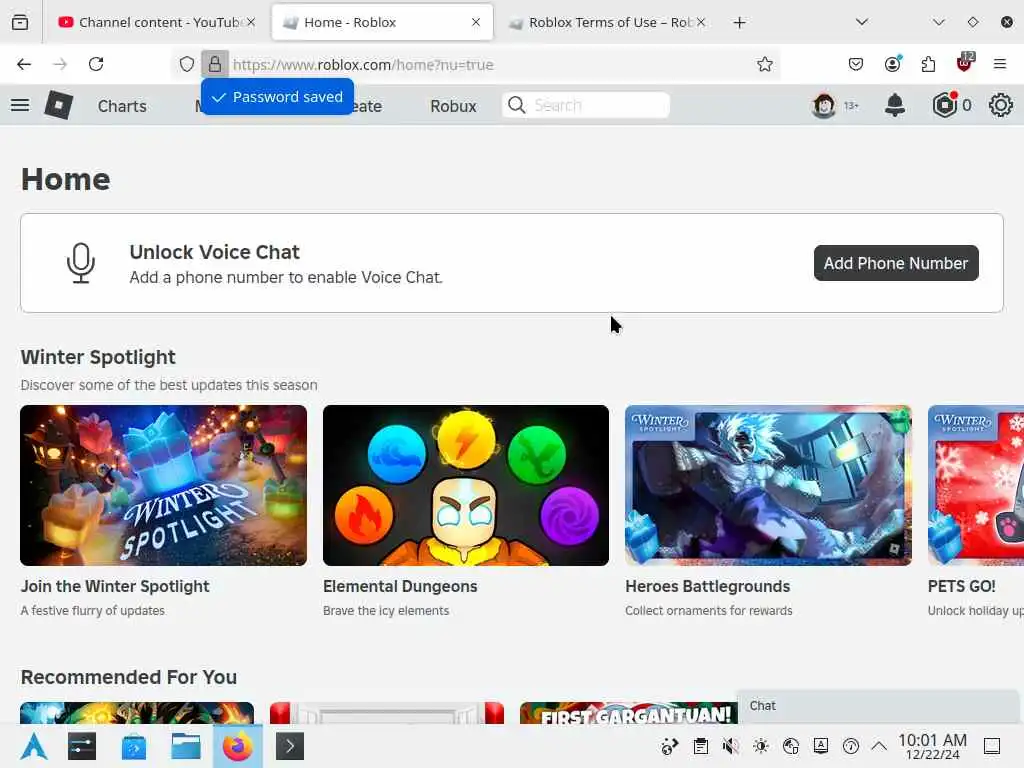Open the uBlock extension icon with badge

[x=965, y=63]
